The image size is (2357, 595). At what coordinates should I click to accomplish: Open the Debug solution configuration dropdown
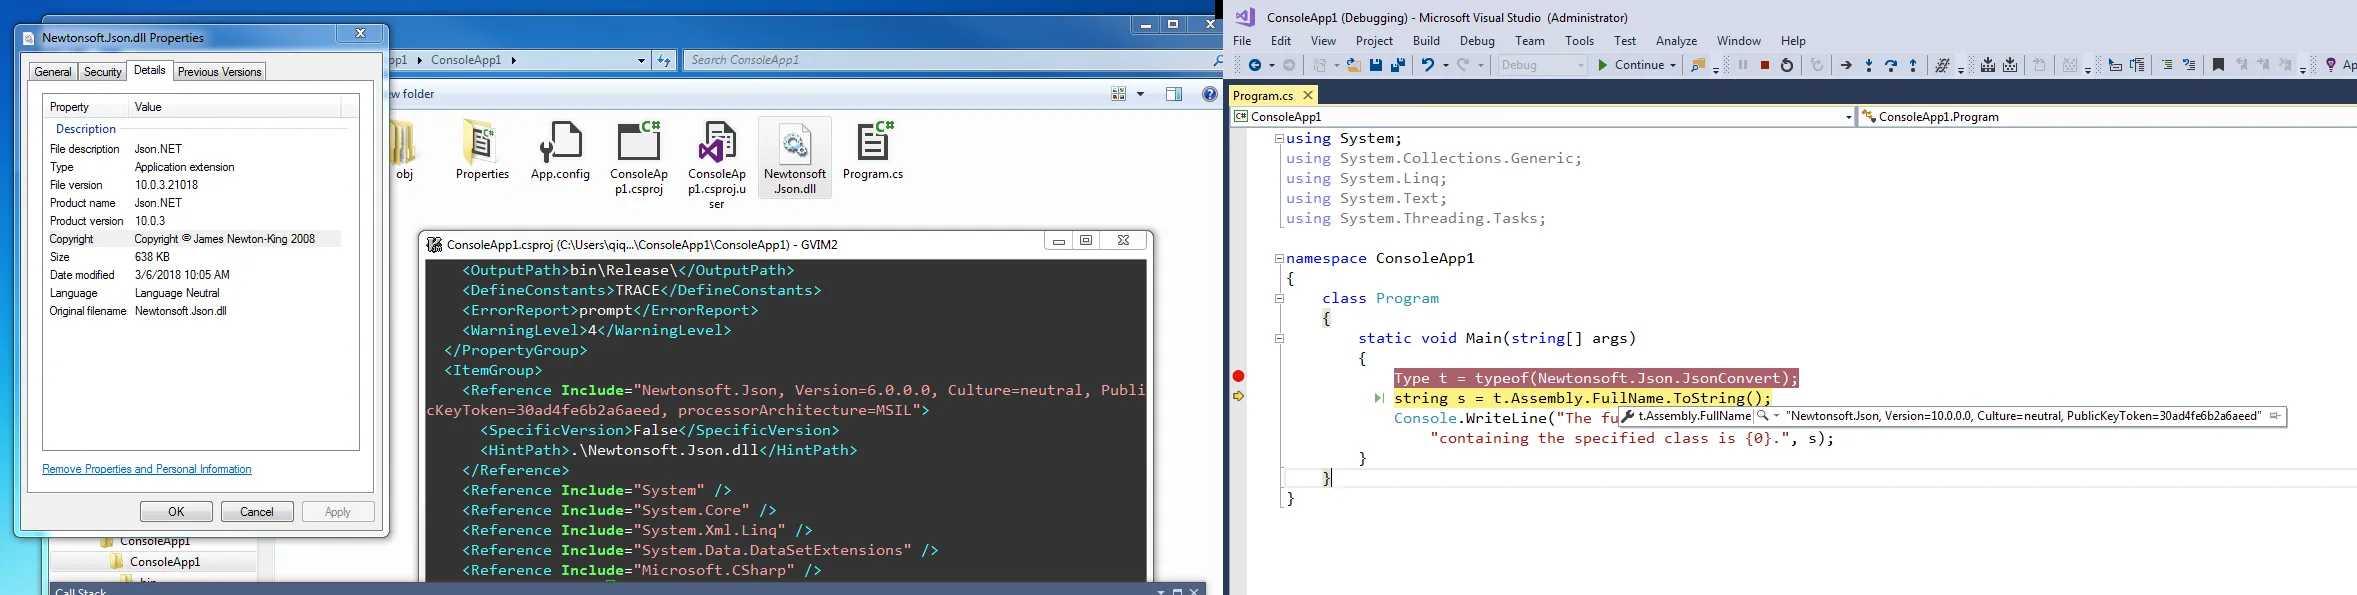[1580, 65]
